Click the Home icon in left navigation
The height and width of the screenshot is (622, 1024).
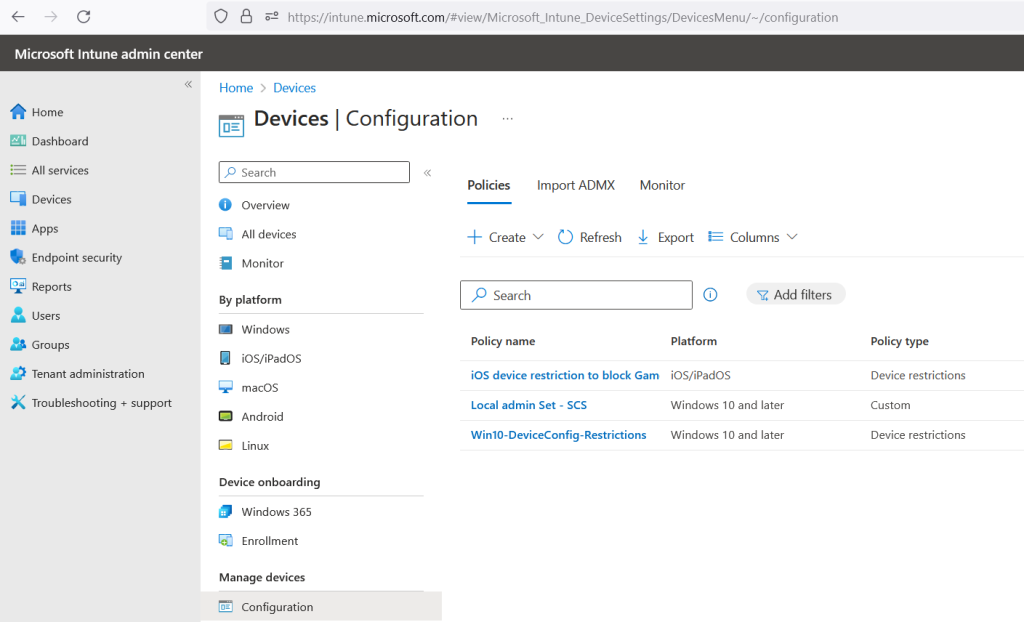[x=18, y=112]
